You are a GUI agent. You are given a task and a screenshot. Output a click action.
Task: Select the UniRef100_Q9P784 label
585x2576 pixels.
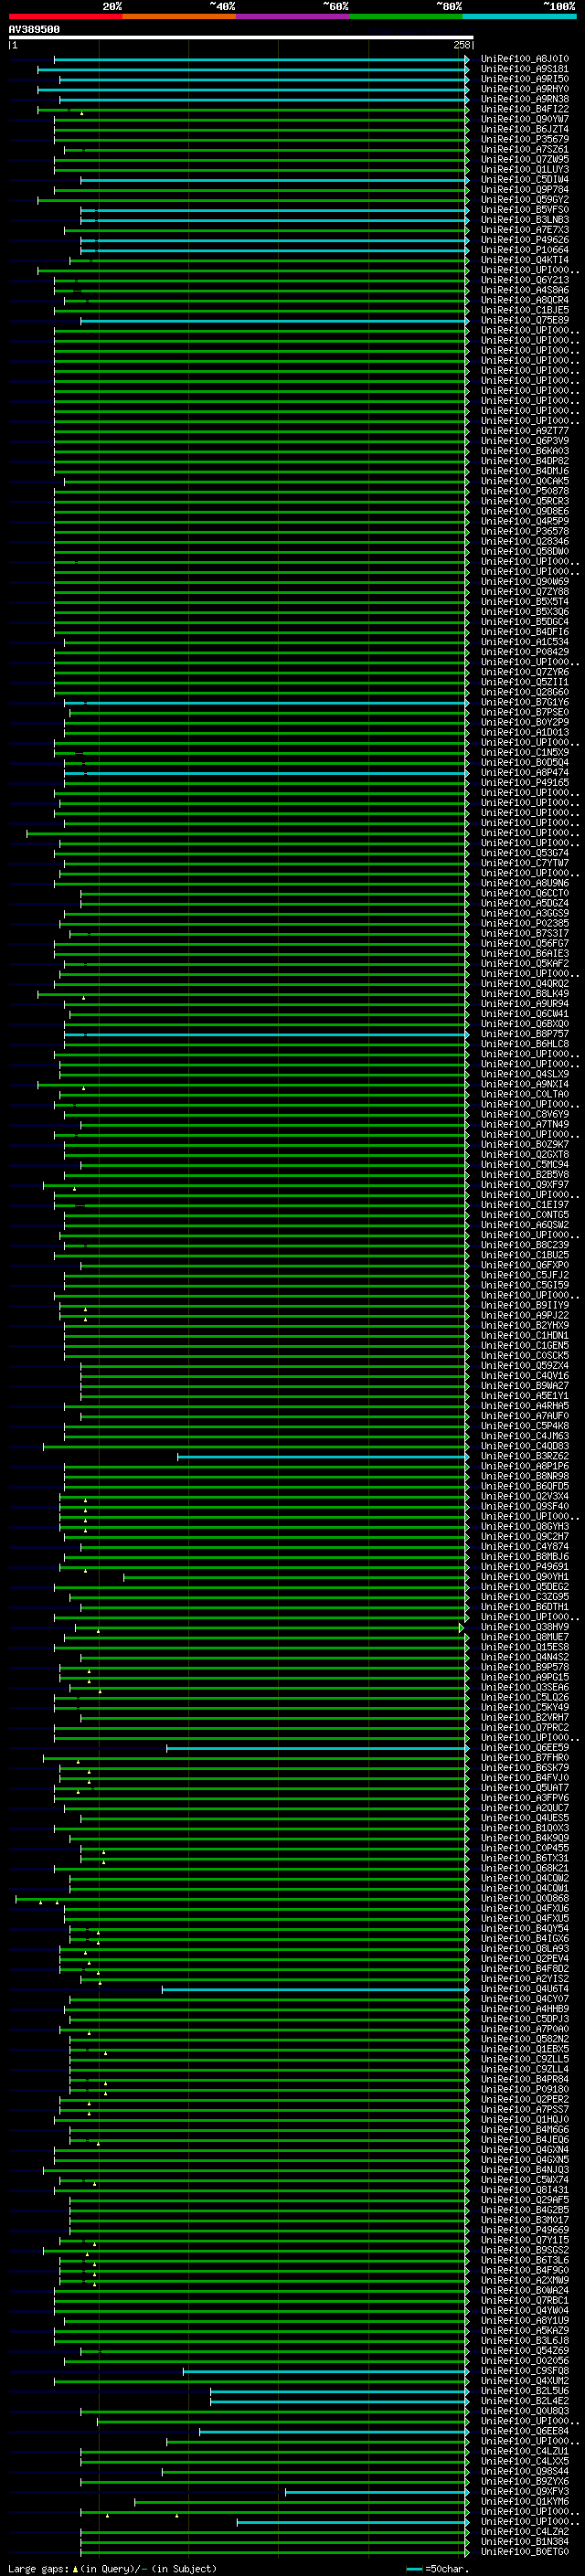pyautogui.click(x=524, y=189)
